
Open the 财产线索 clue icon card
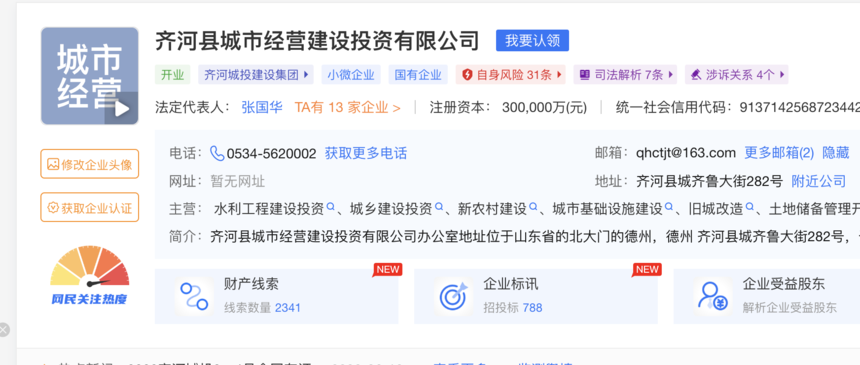(194, 296)
